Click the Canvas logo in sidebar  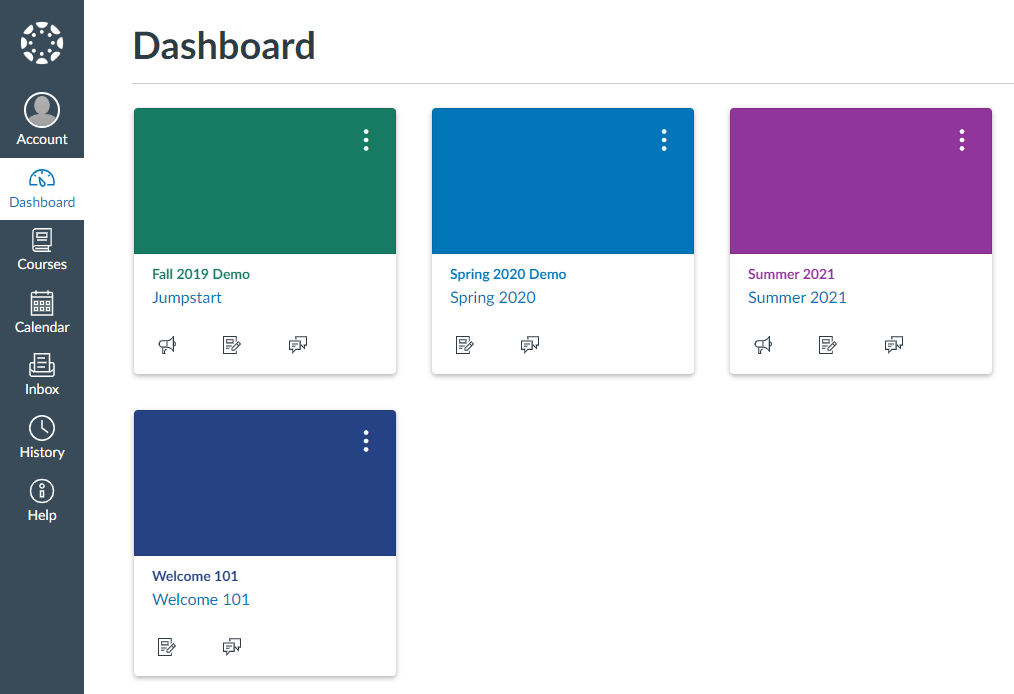(42, 43)
